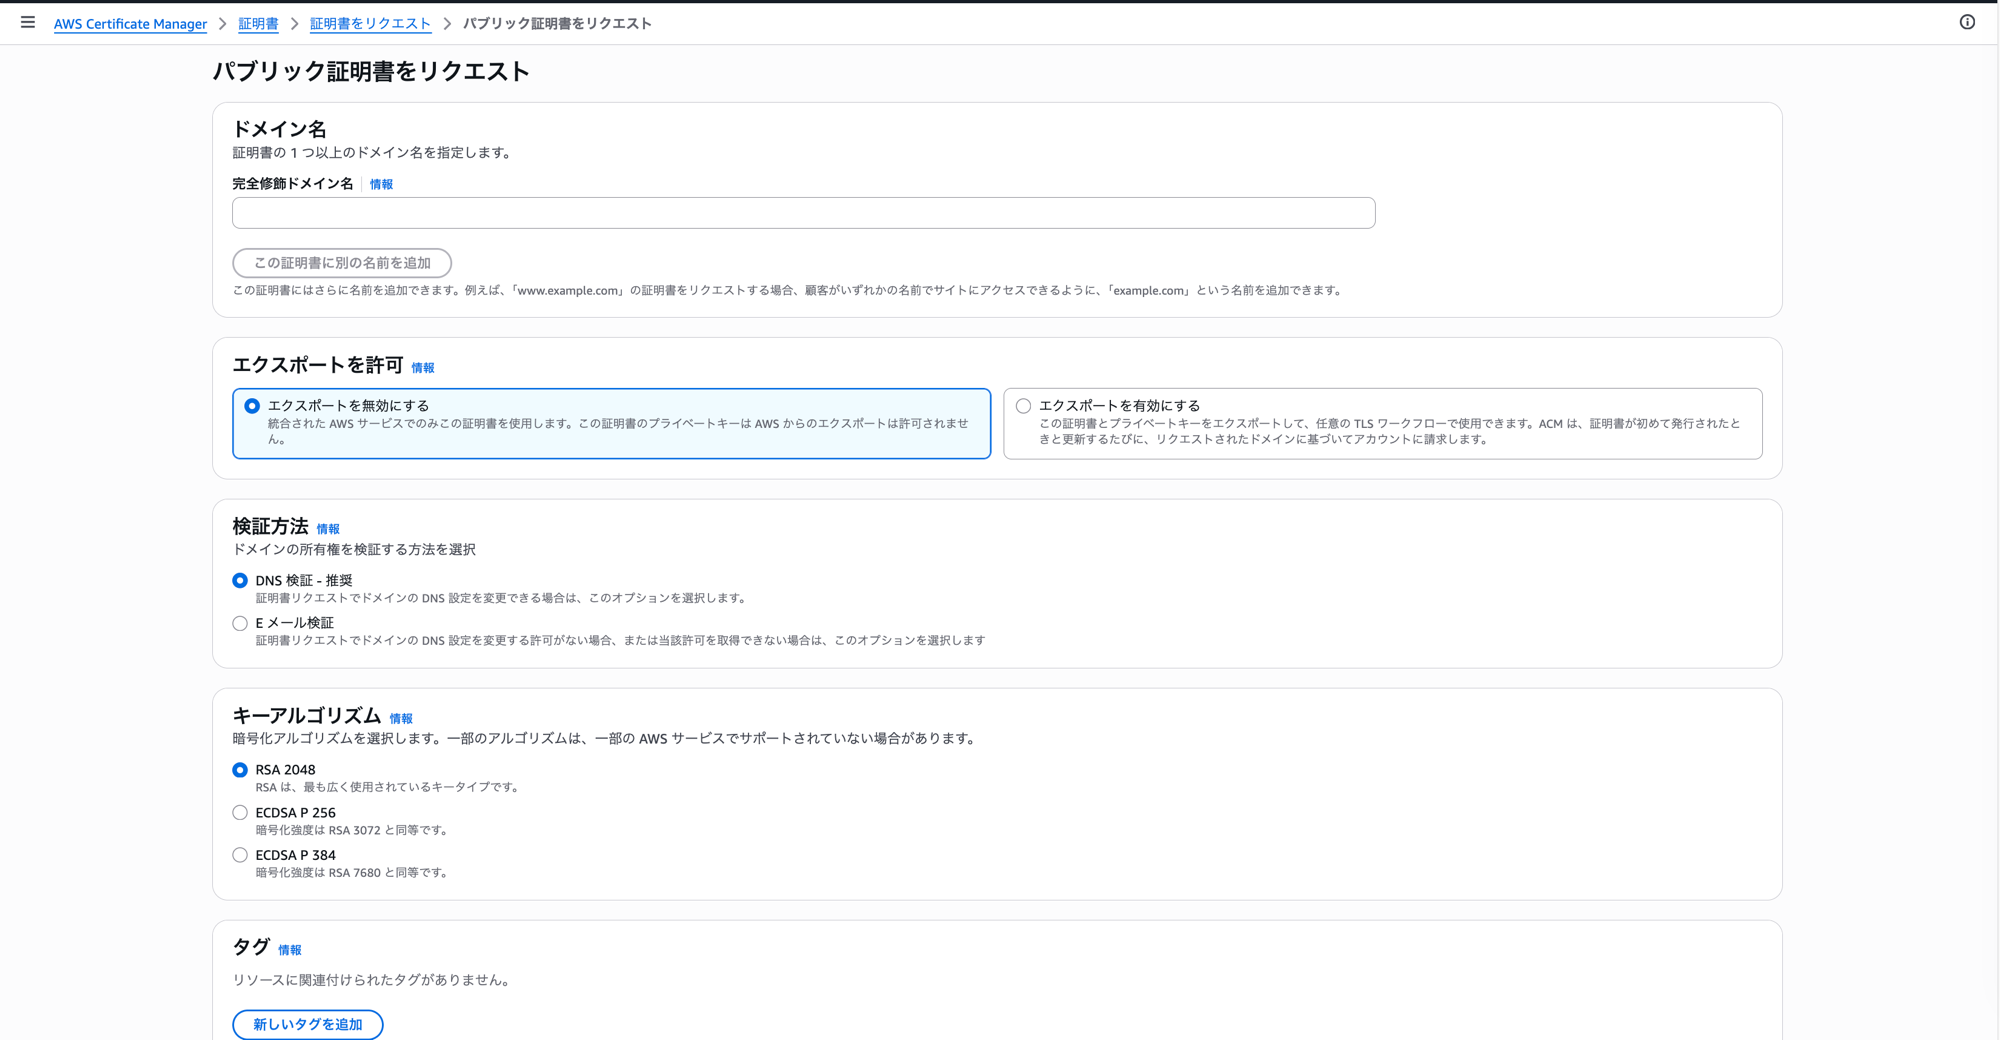2000x1040 pixels.
Task: Click the パブリック証明書をリクエスト page heading
Action: 371,71
